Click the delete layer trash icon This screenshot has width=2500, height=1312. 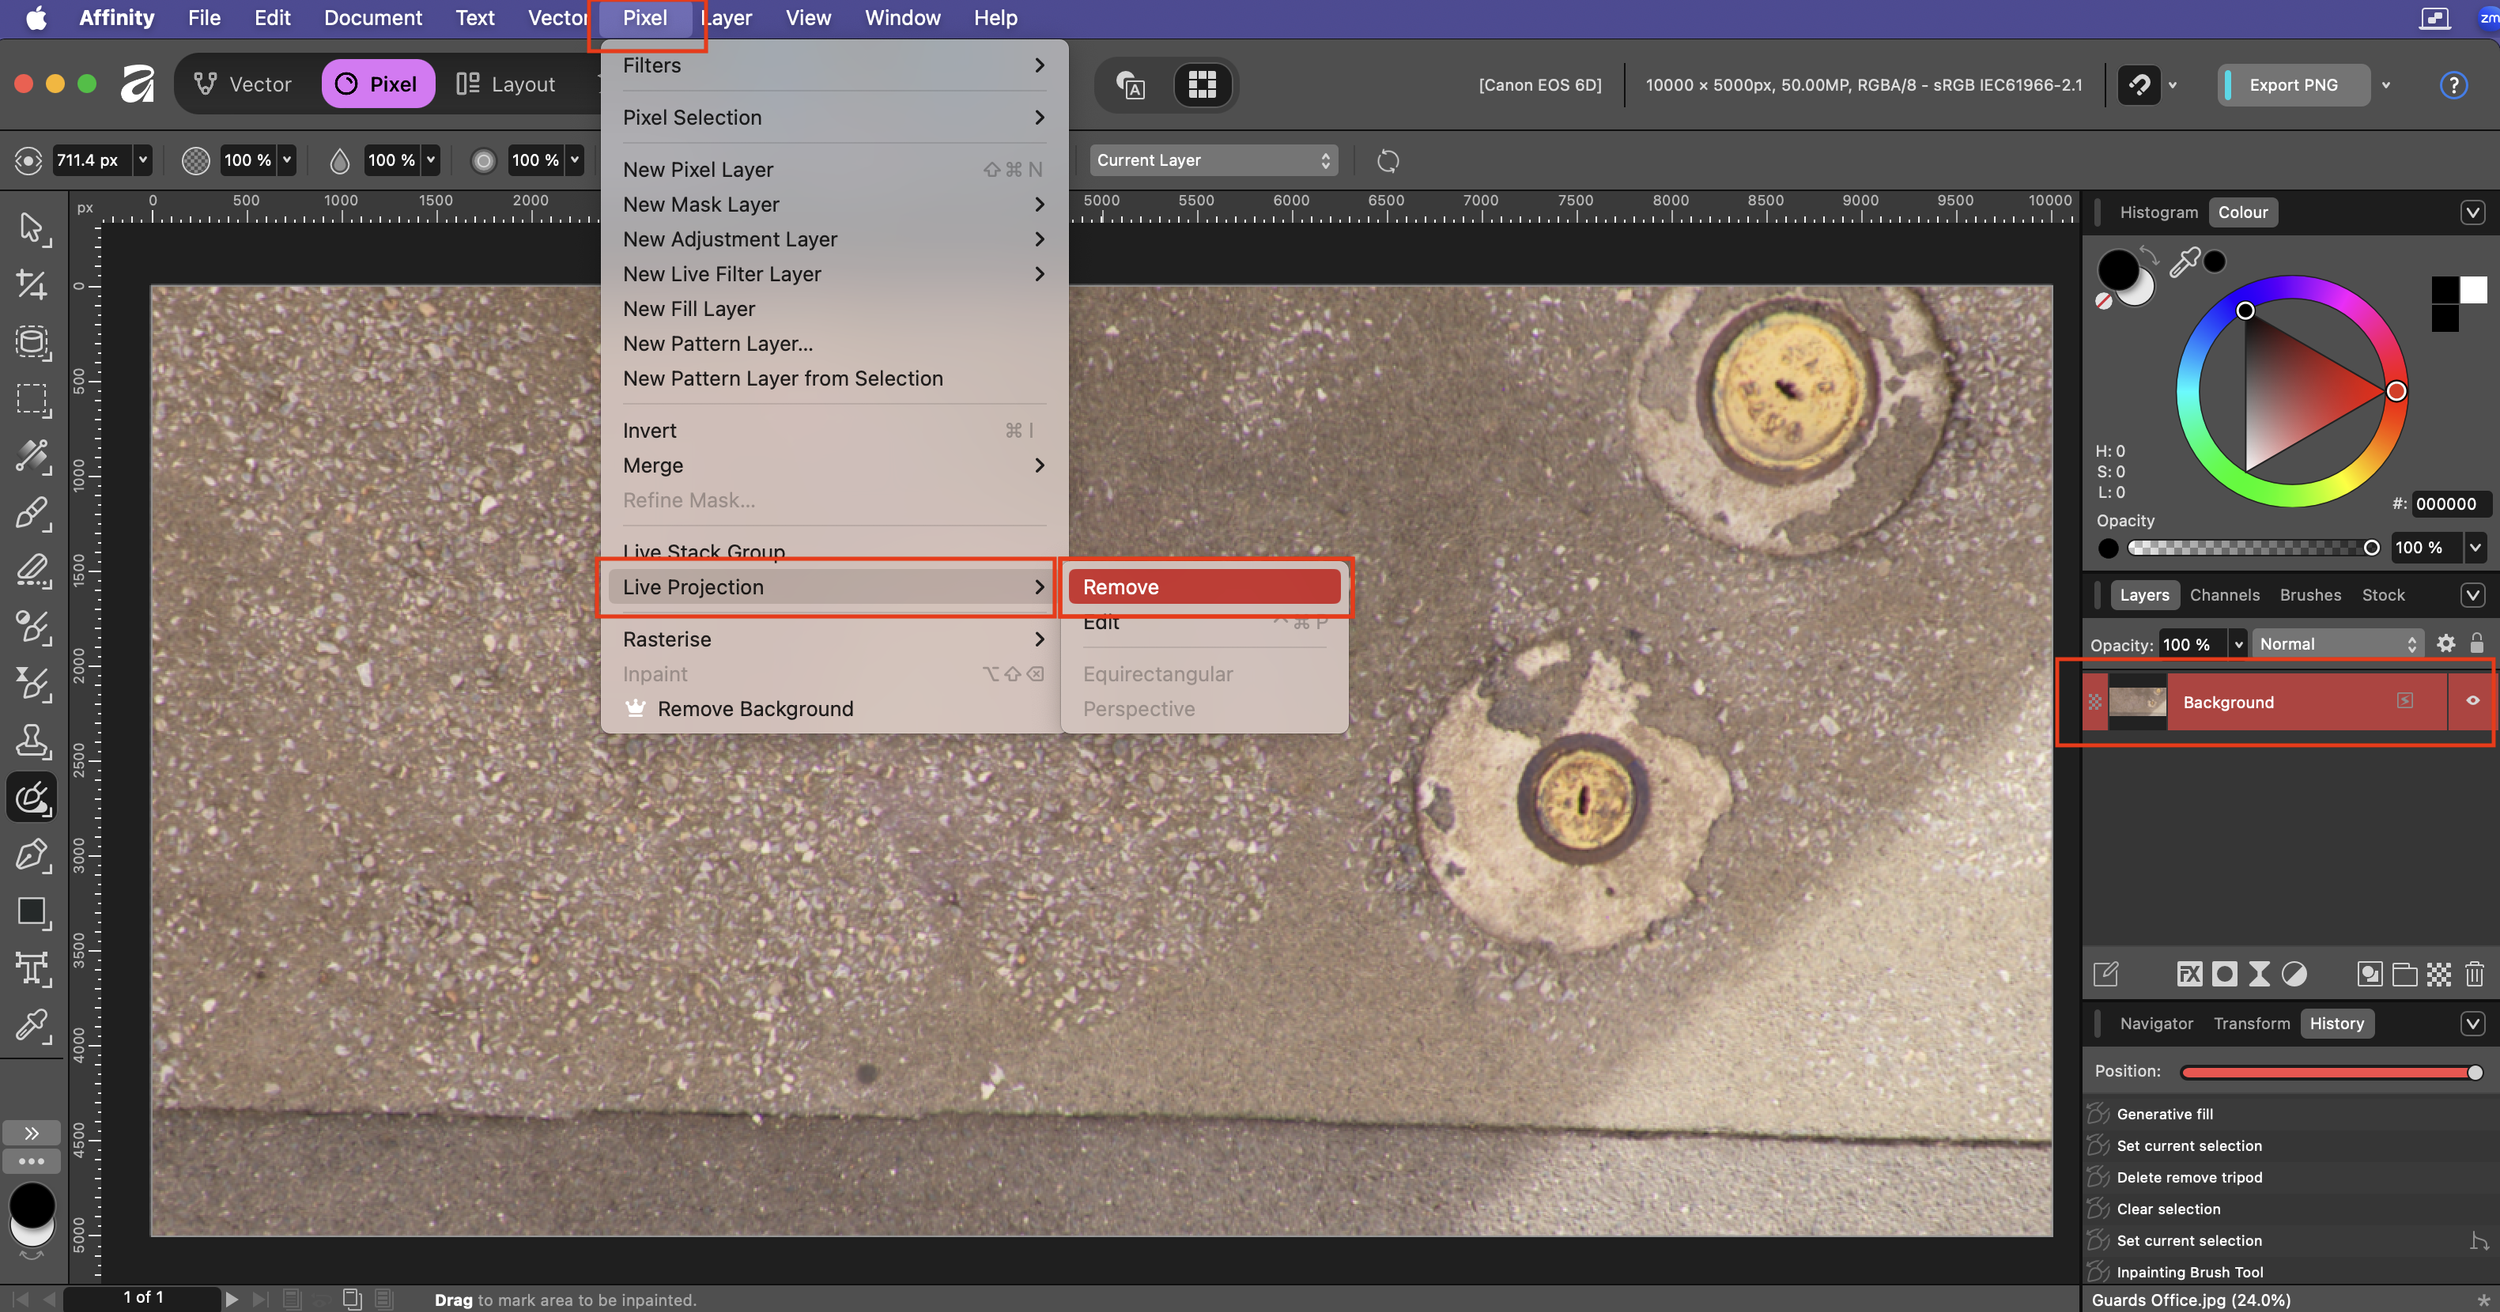click(2474, 974)
